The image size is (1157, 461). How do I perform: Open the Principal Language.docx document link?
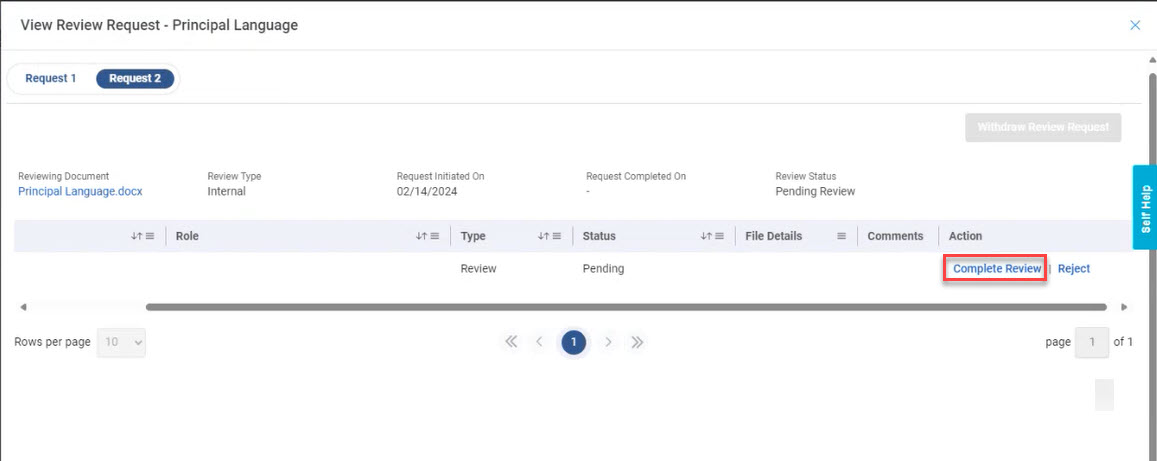click(80, 191)
